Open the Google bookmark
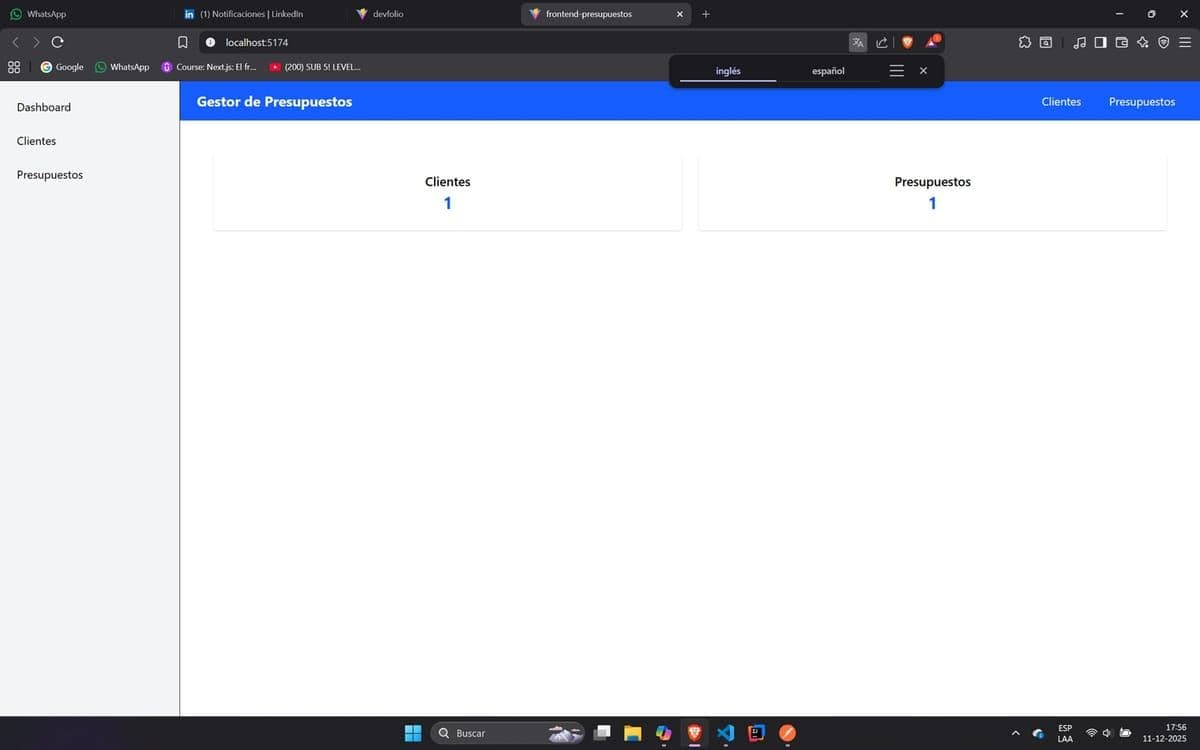 point(62,67)
